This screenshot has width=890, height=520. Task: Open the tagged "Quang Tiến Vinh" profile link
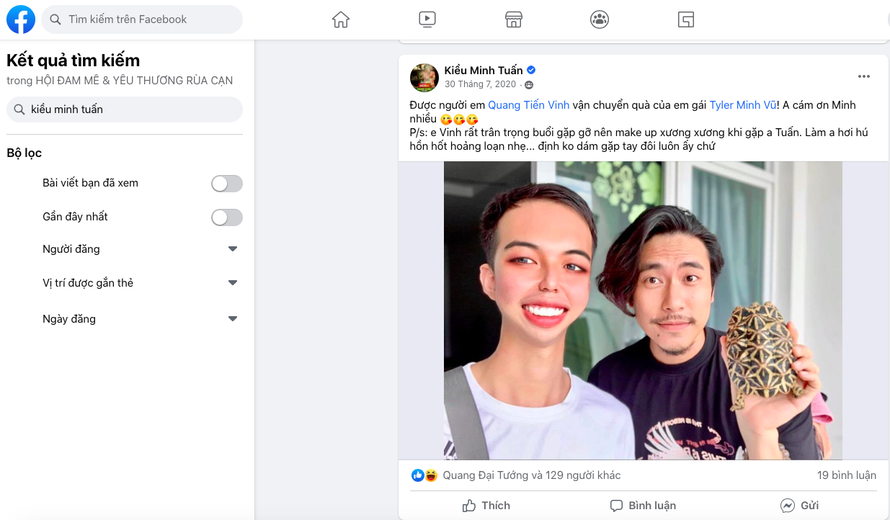coord(528,105)
